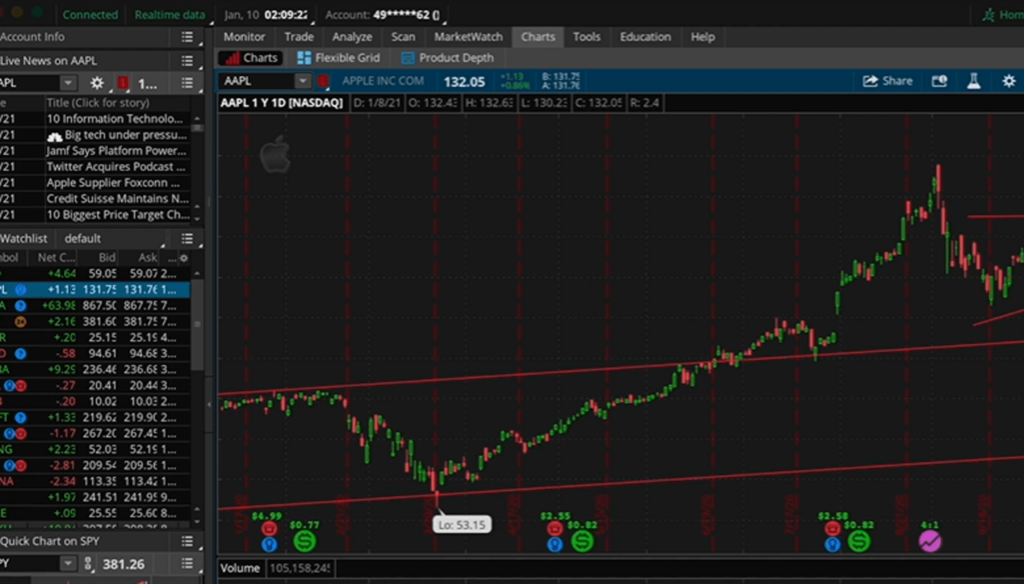Switch to the Trade tab
This screenshot has height=584, width=1024.
coord(298,37)
